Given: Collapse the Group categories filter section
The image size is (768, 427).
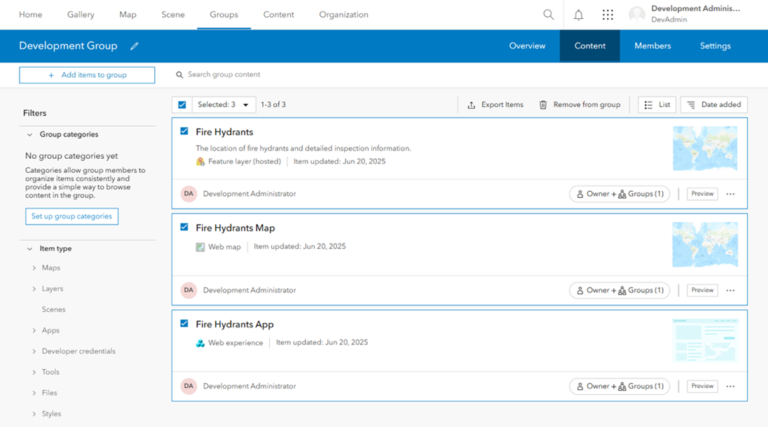Looking at the screenshot, I should pyautogui.click(x=29, y=135).
